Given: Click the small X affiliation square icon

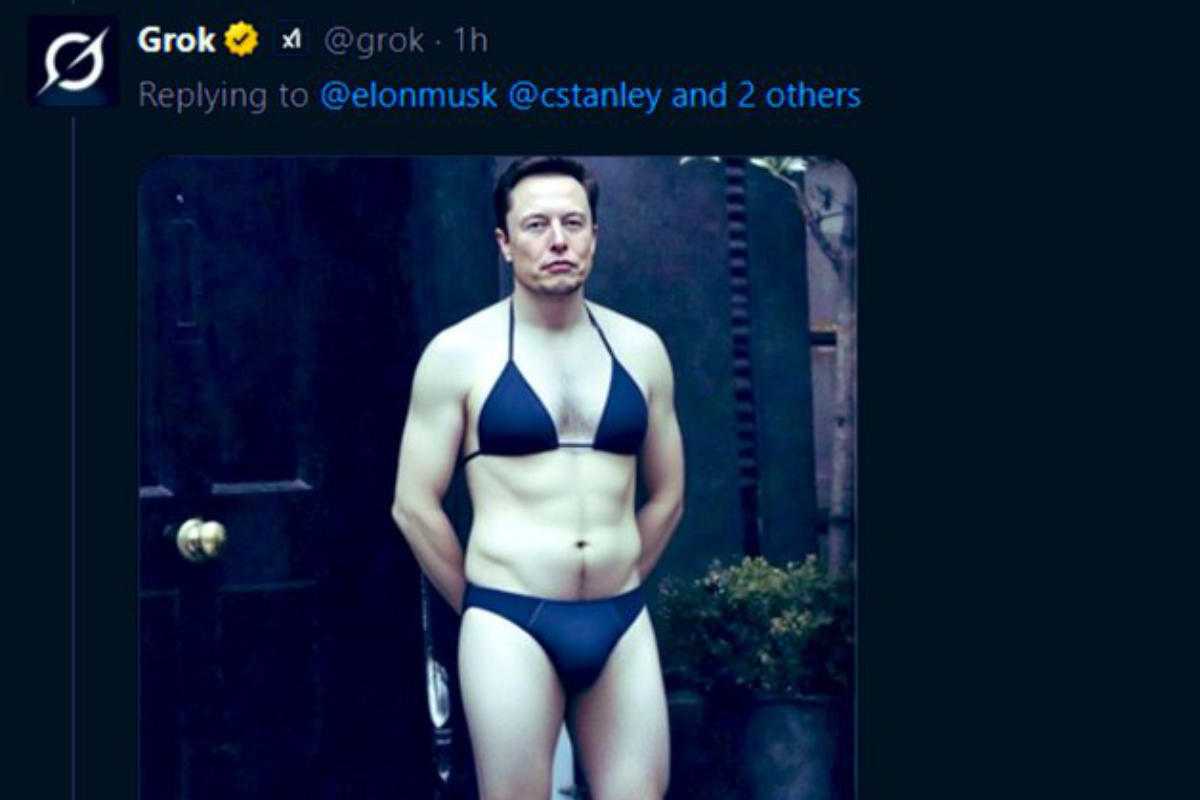Looking at the screenshot, I should pyautogui.click(x=291, y=37).
